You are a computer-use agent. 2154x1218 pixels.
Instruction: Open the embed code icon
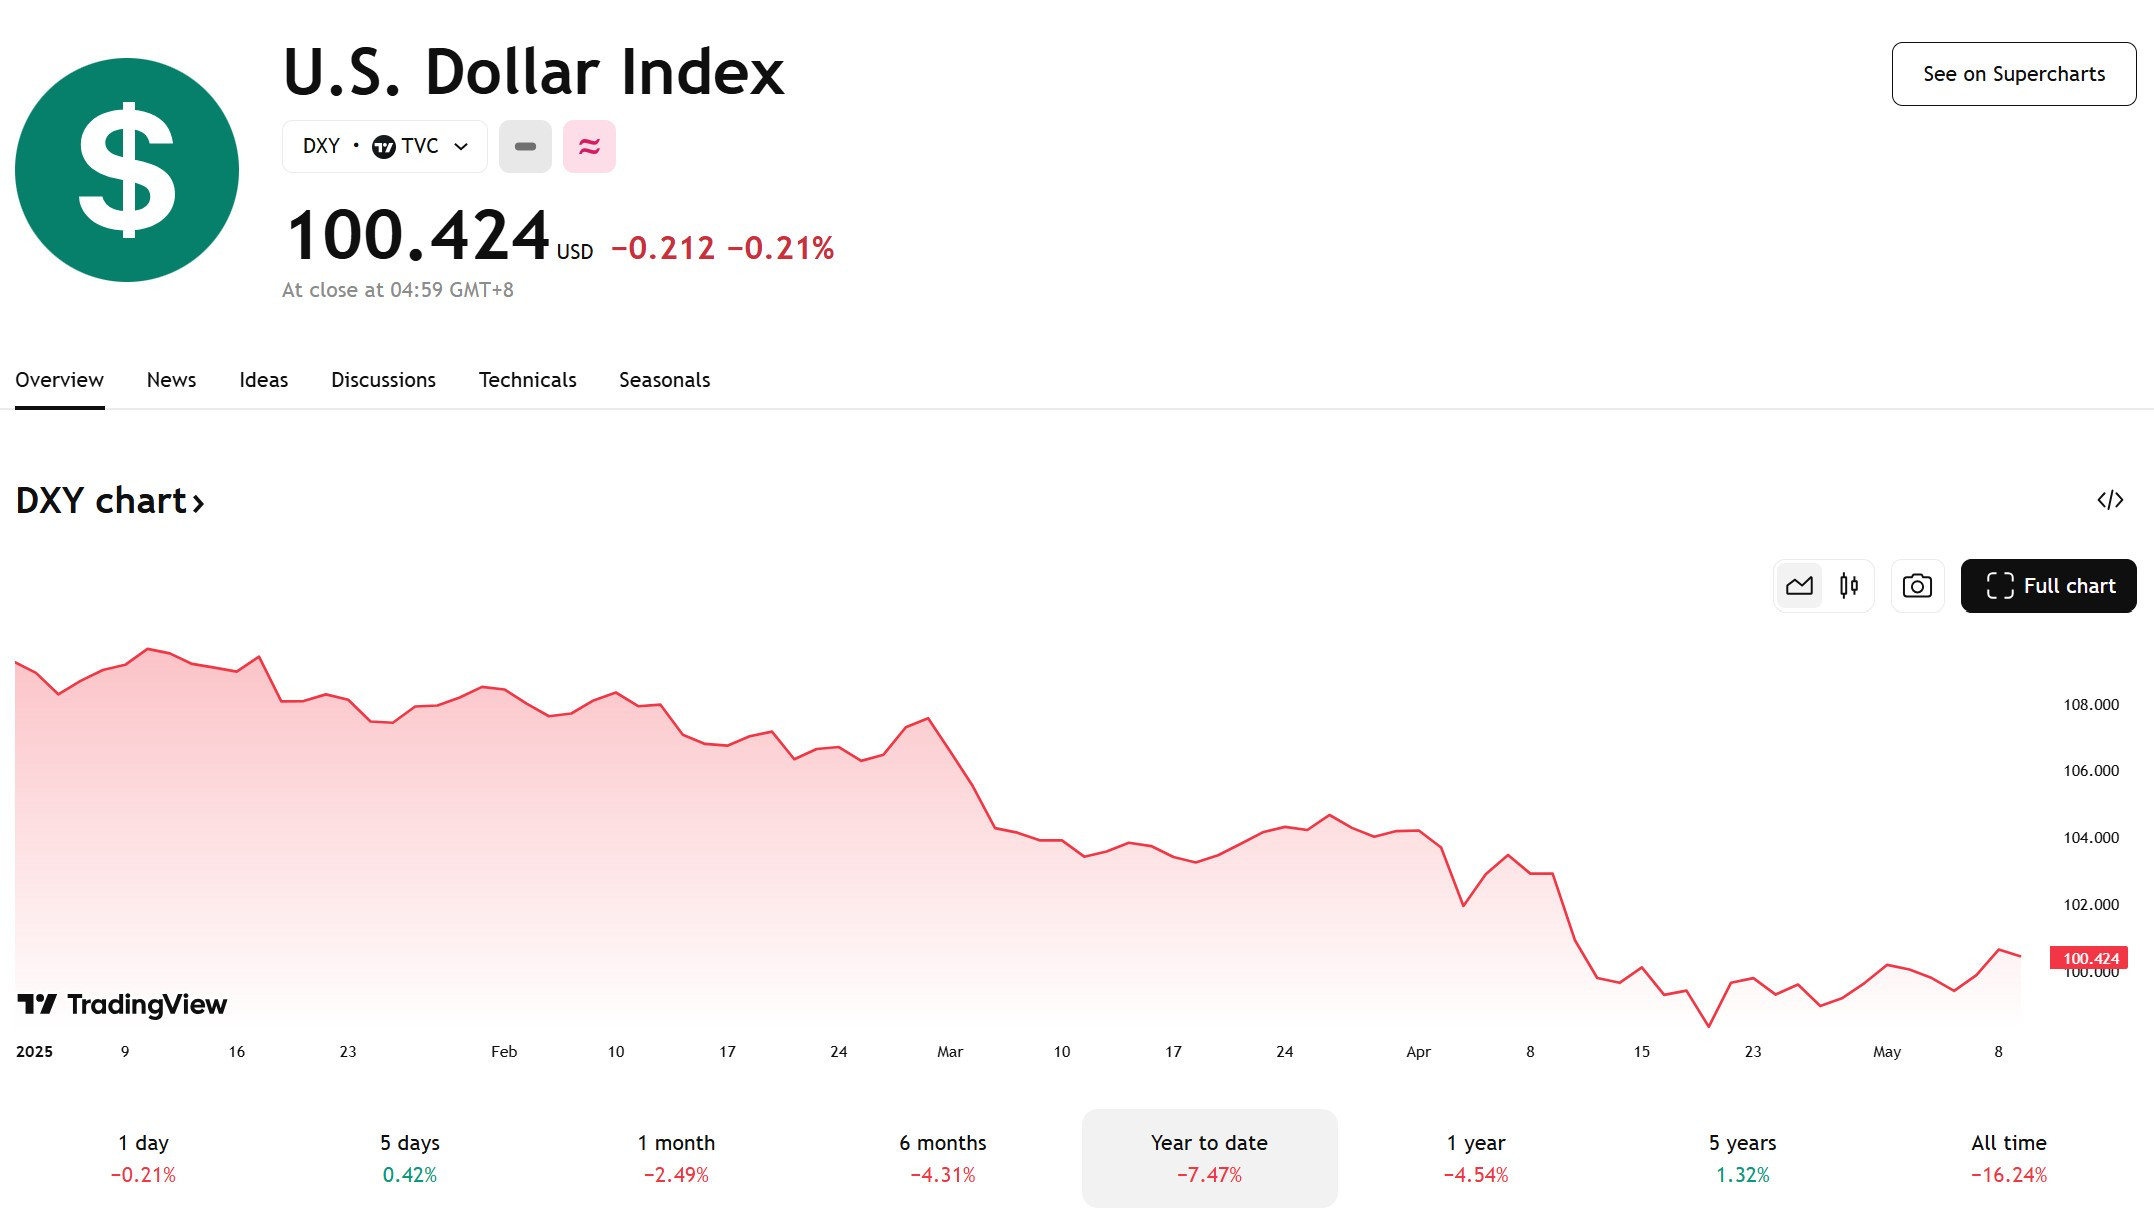(2110, 500)
